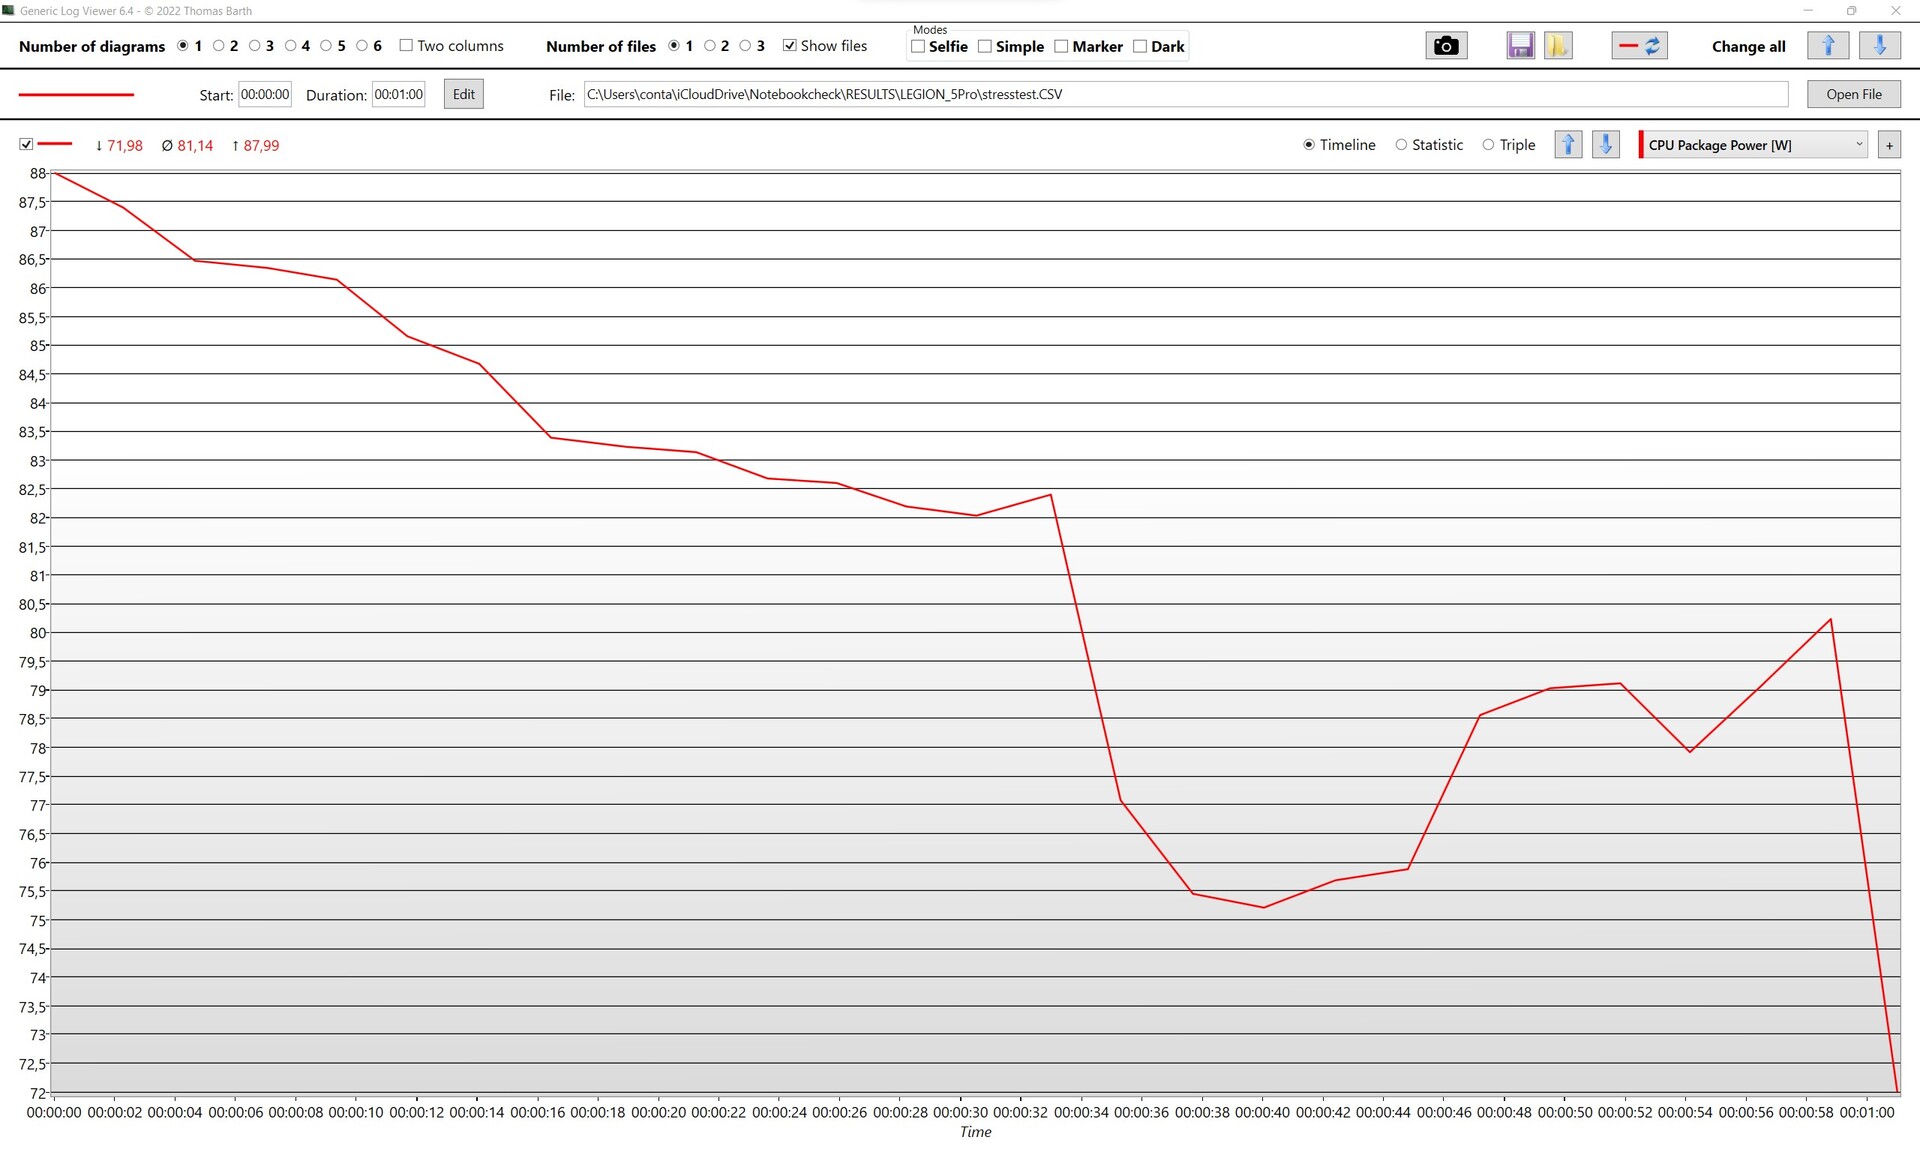Enable the Two columns checkbox
Viewport: 1920px width, 1155px height.
click(x=406, y=46)
